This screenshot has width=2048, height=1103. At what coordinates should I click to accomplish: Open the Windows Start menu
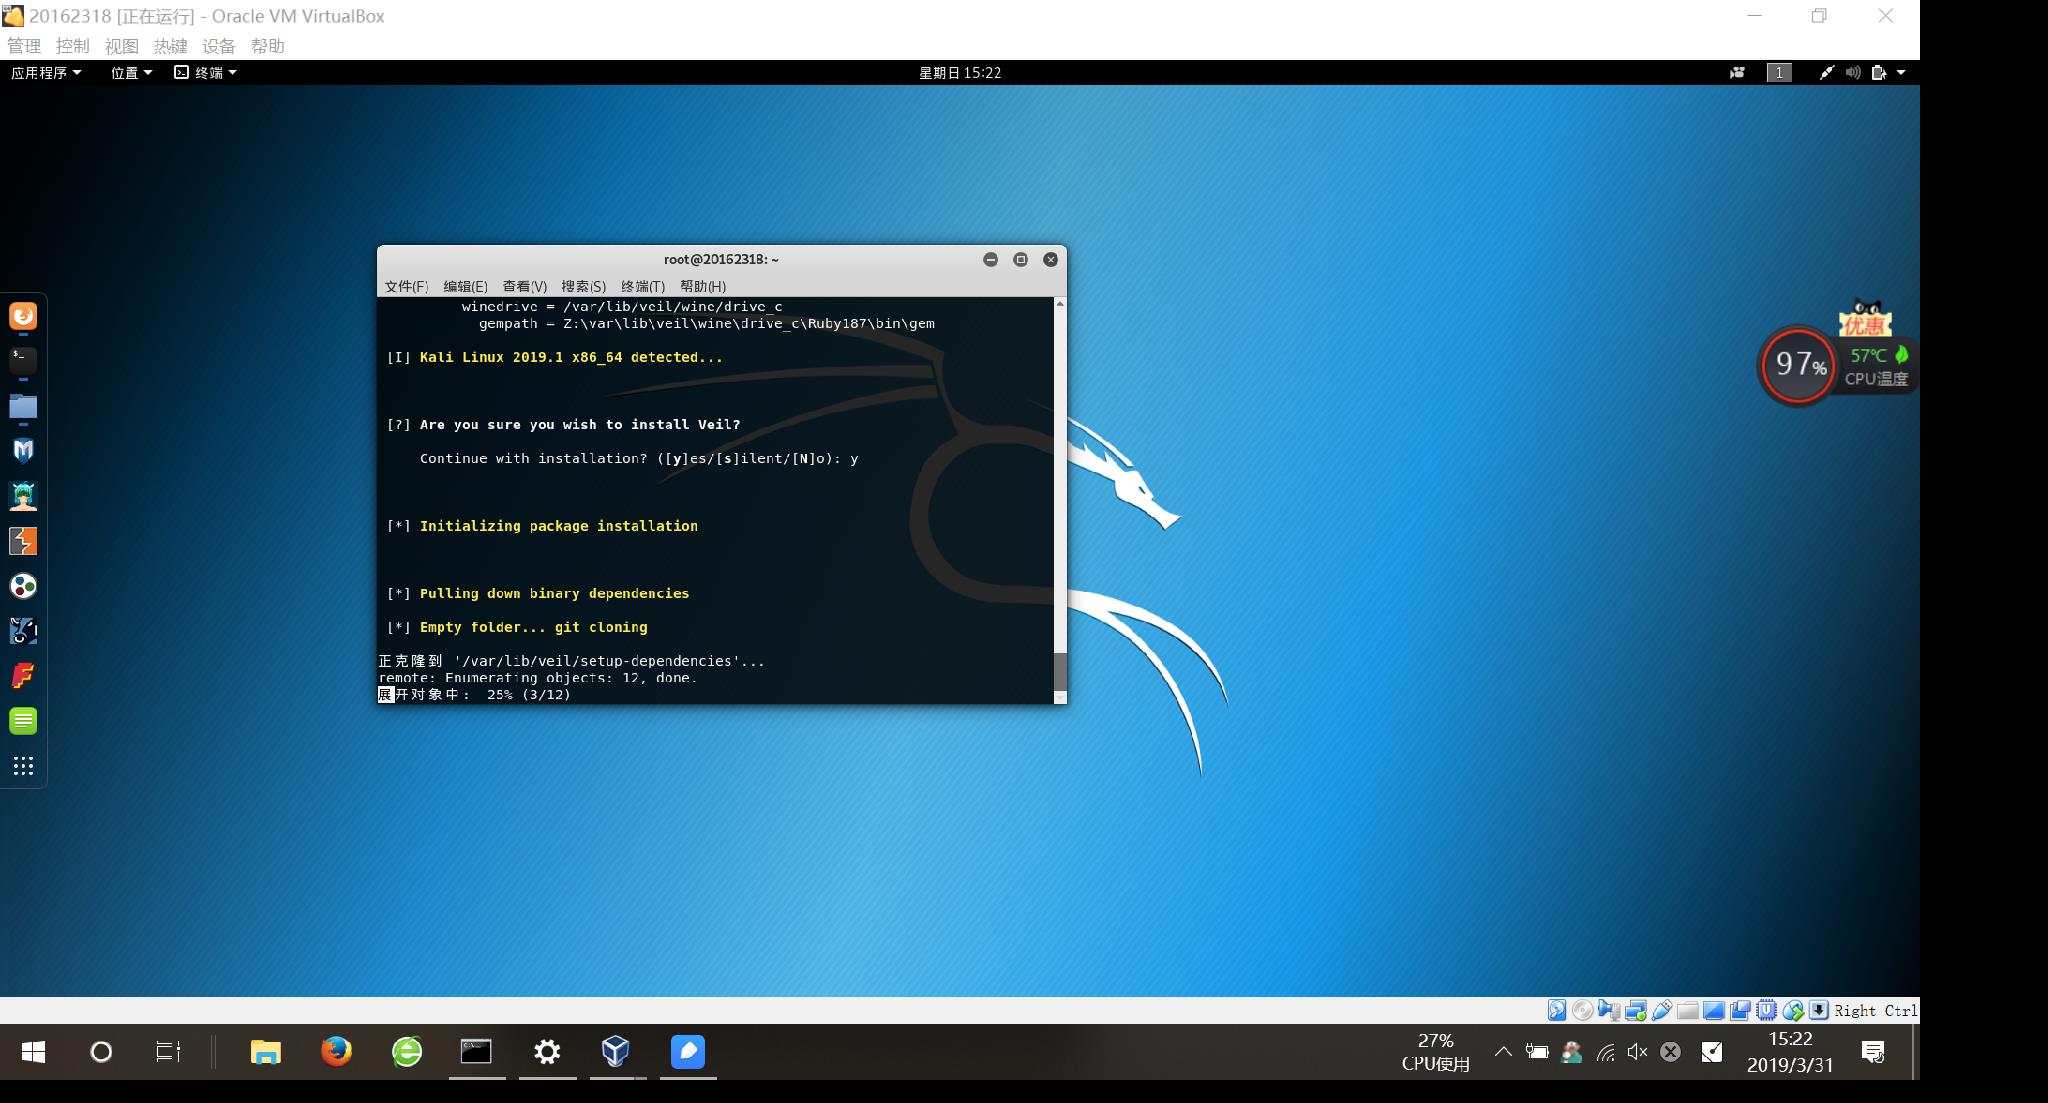point(33,1051)
